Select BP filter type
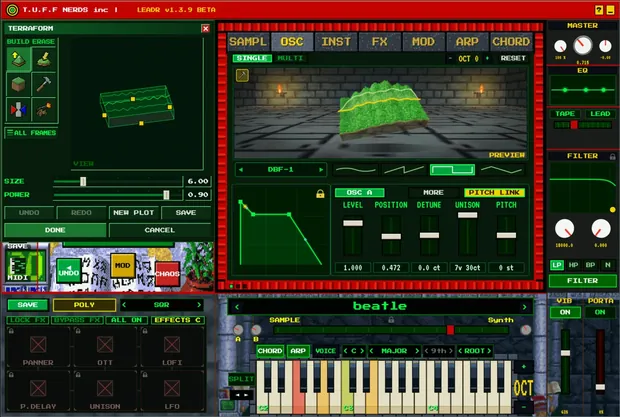The width and height of the screenshot is (620, 417). coord(590,265)
